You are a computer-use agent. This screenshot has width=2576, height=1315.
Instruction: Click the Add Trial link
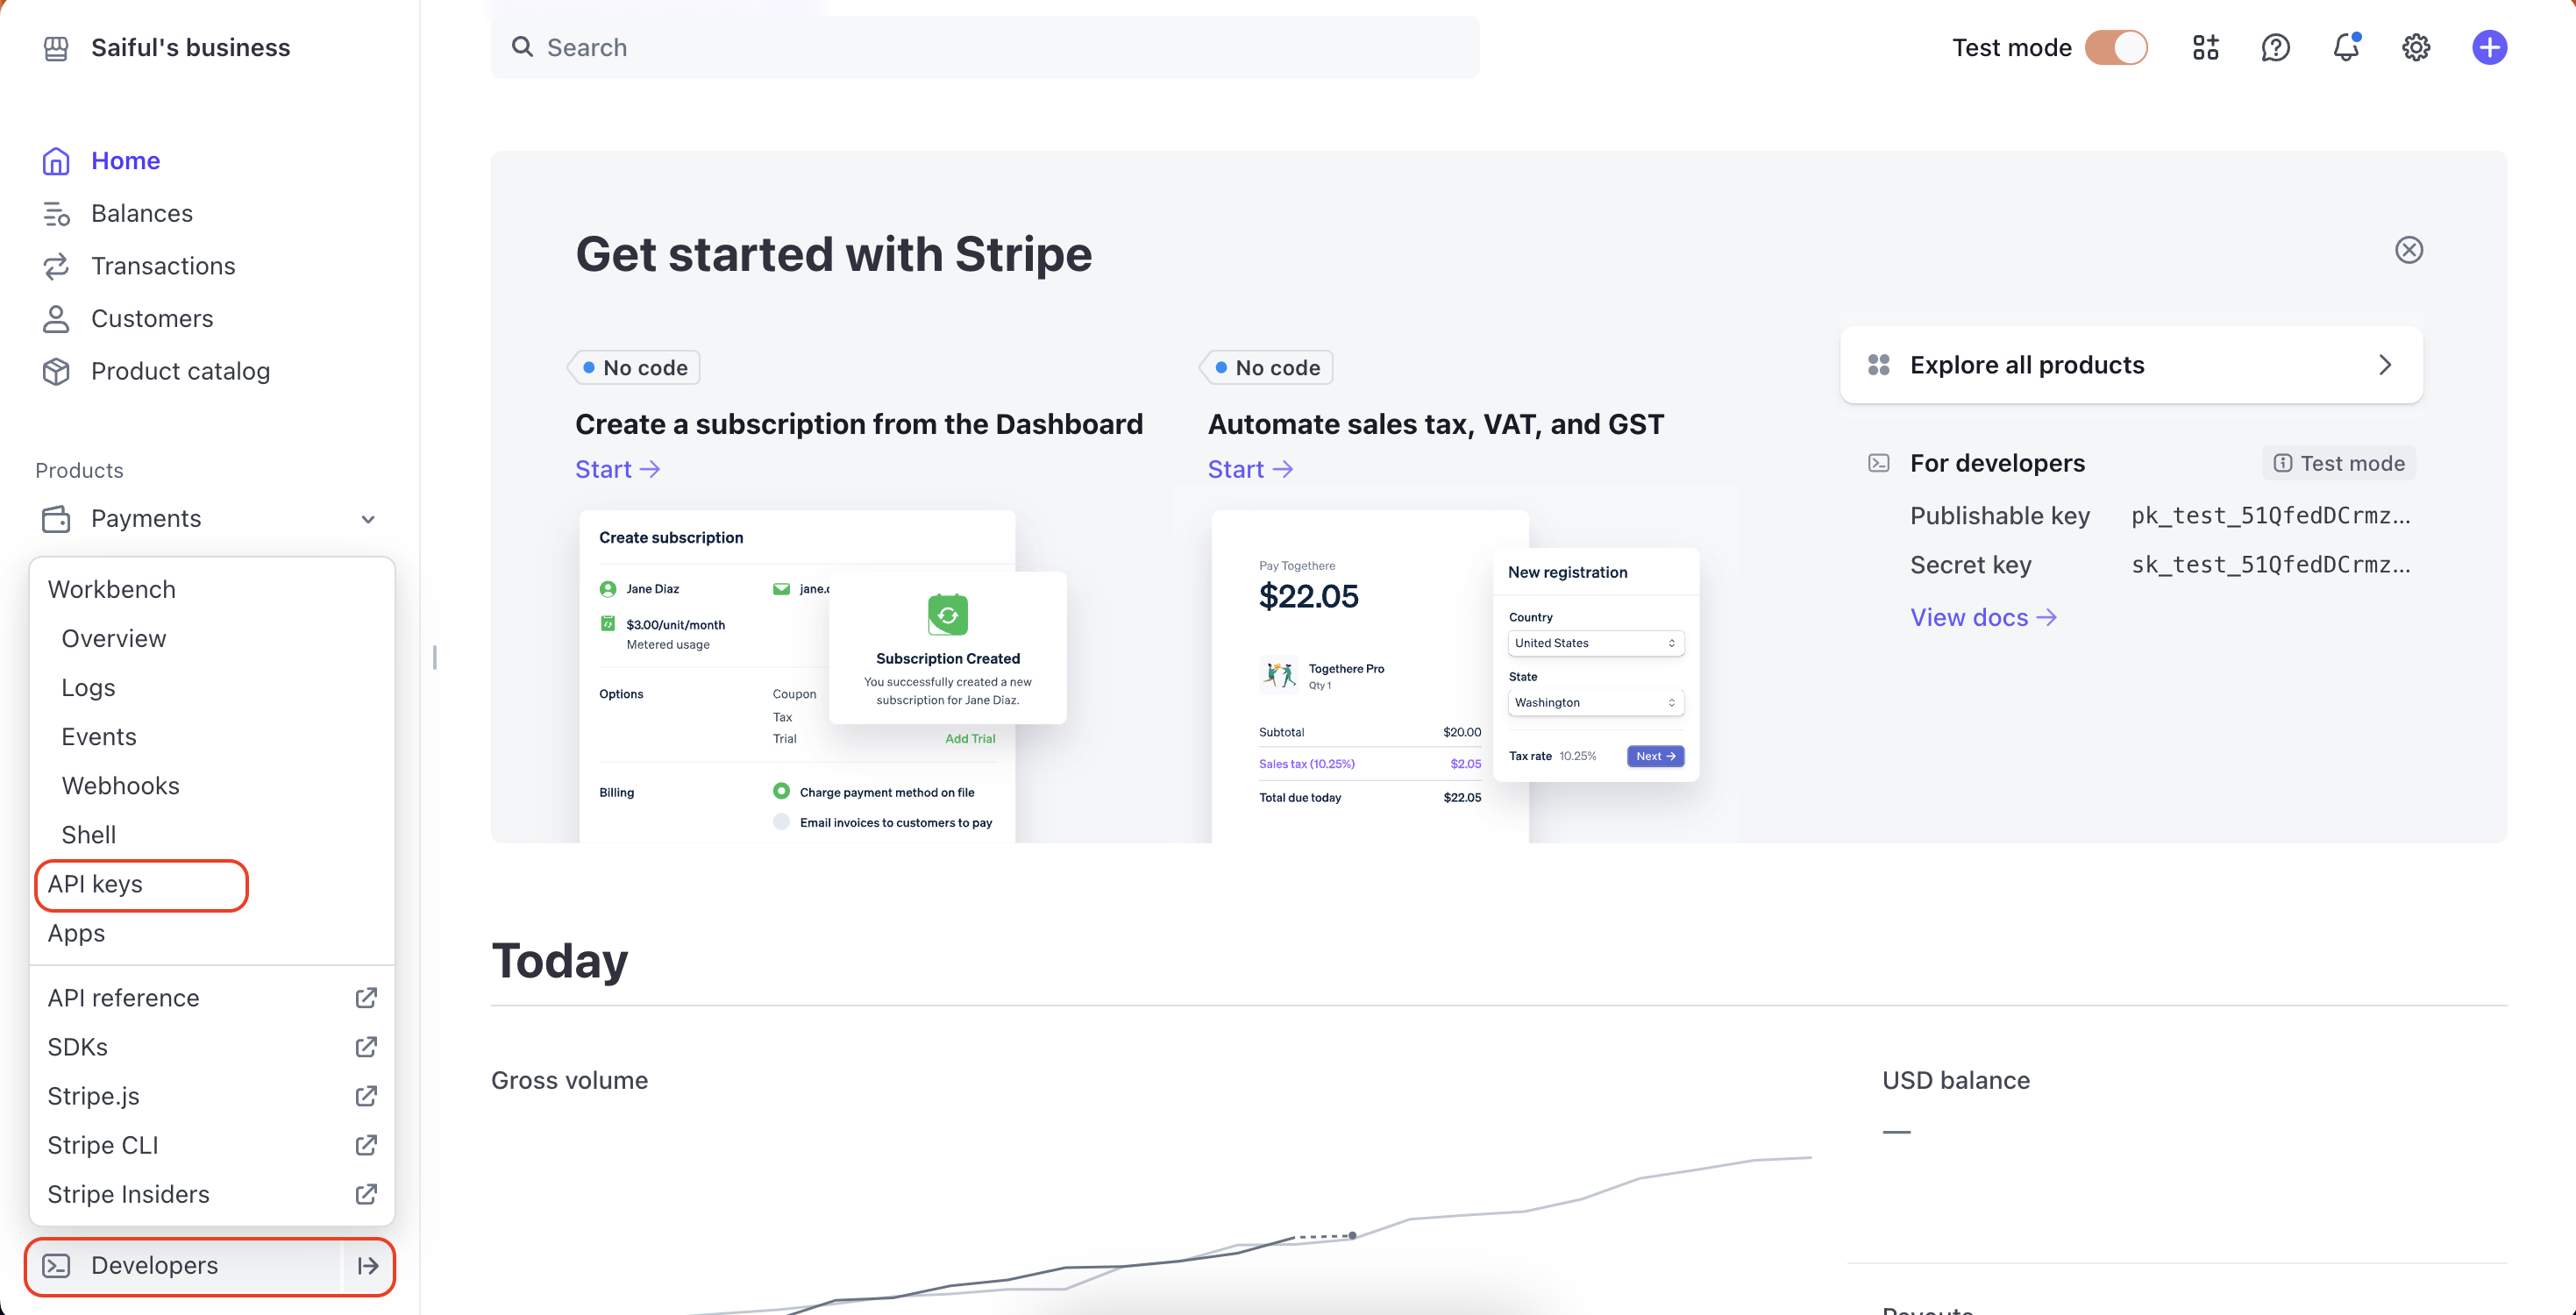point(970,738)
